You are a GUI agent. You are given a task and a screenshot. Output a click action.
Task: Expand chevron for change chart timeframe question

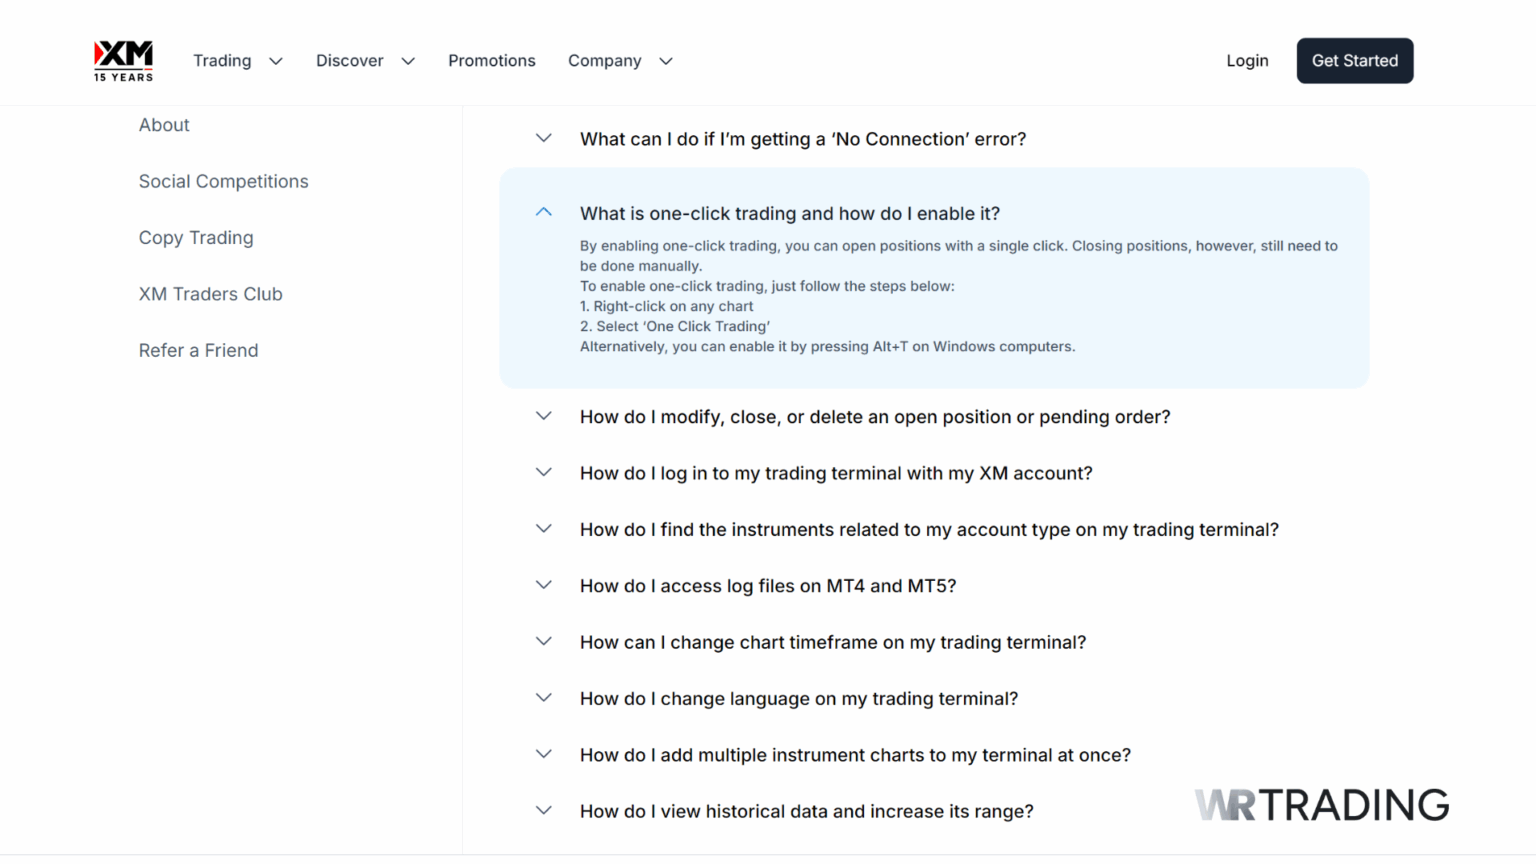[x=543, y=642]
